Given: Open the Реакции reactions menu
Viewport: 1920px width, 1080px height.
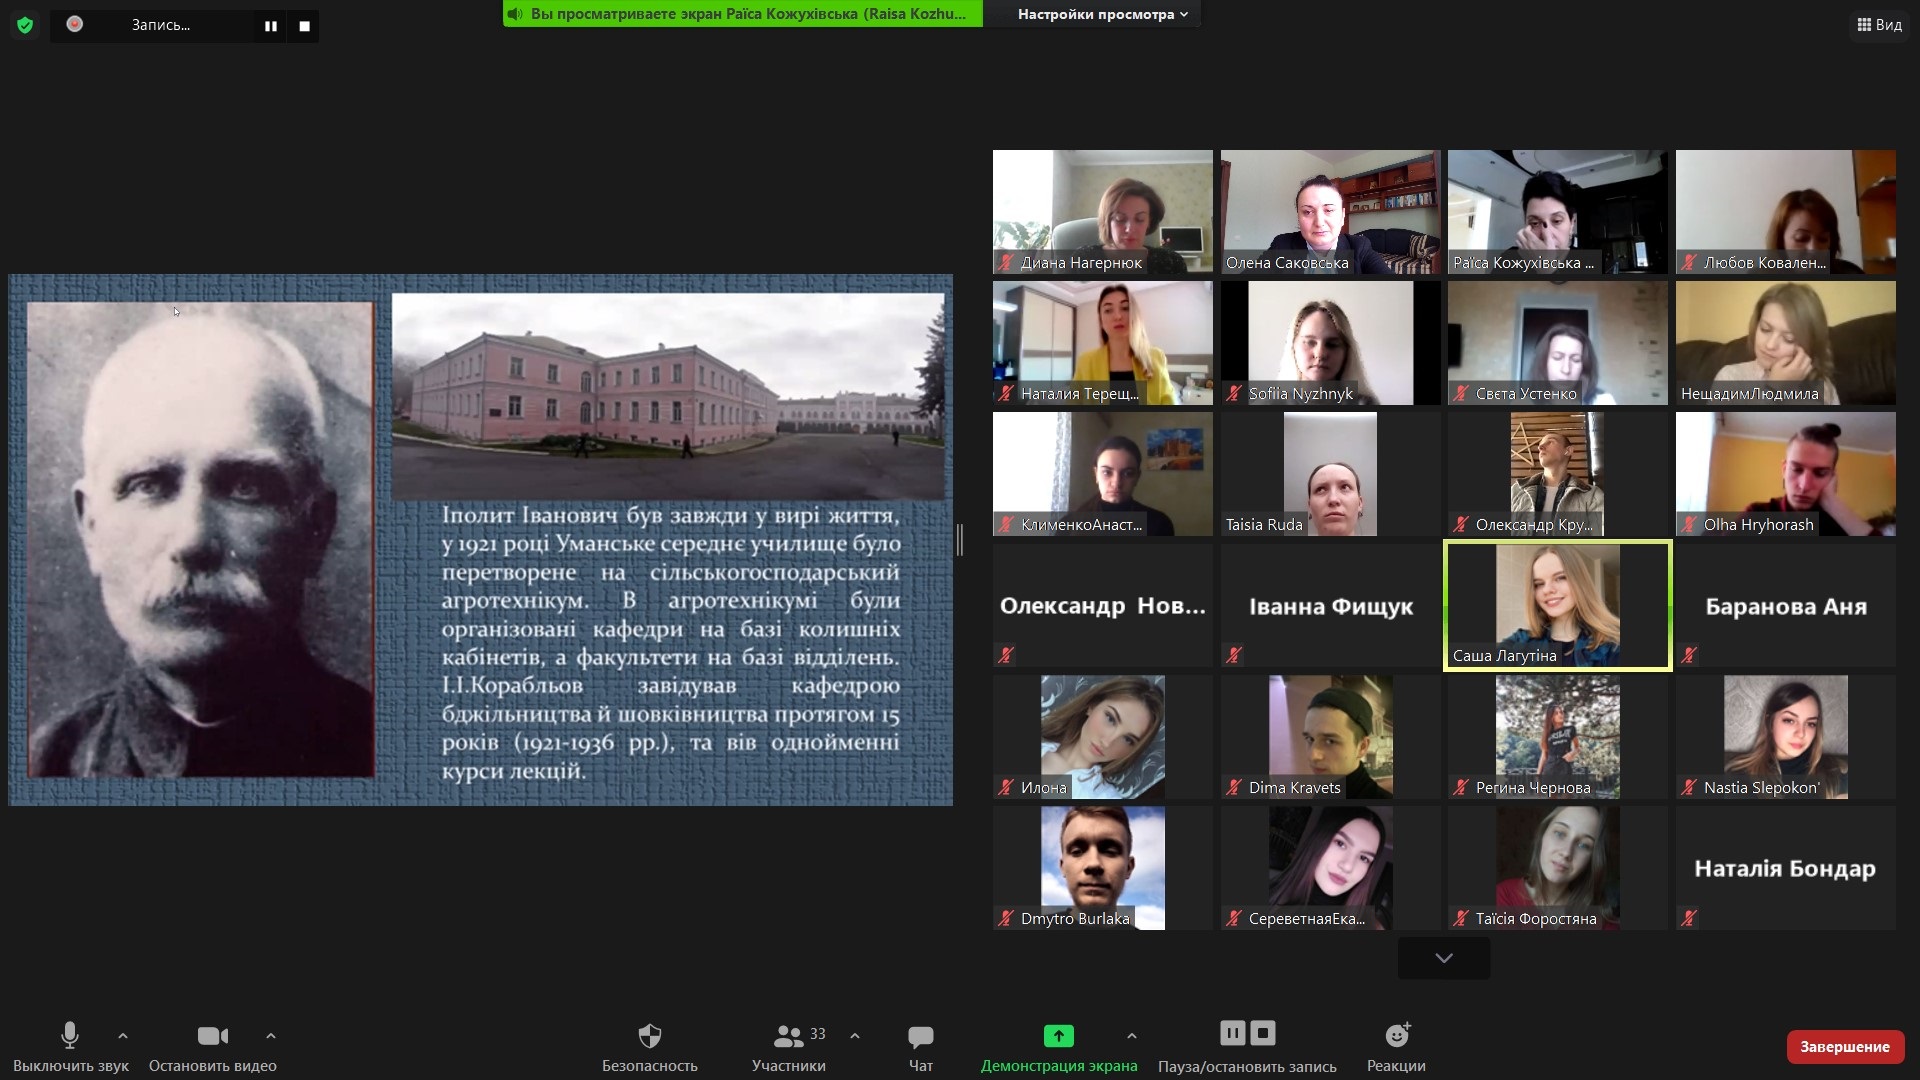Looking at the screenshot, I should point(1397,1046).
